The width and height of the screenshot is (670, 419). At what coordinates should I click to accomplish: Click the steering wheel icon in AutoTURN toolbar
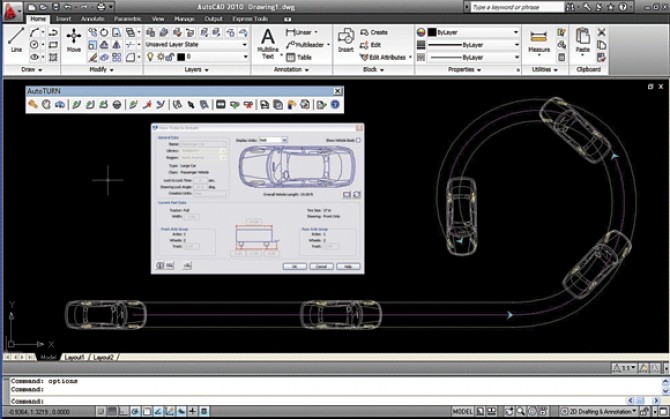(x=117, y=105)
